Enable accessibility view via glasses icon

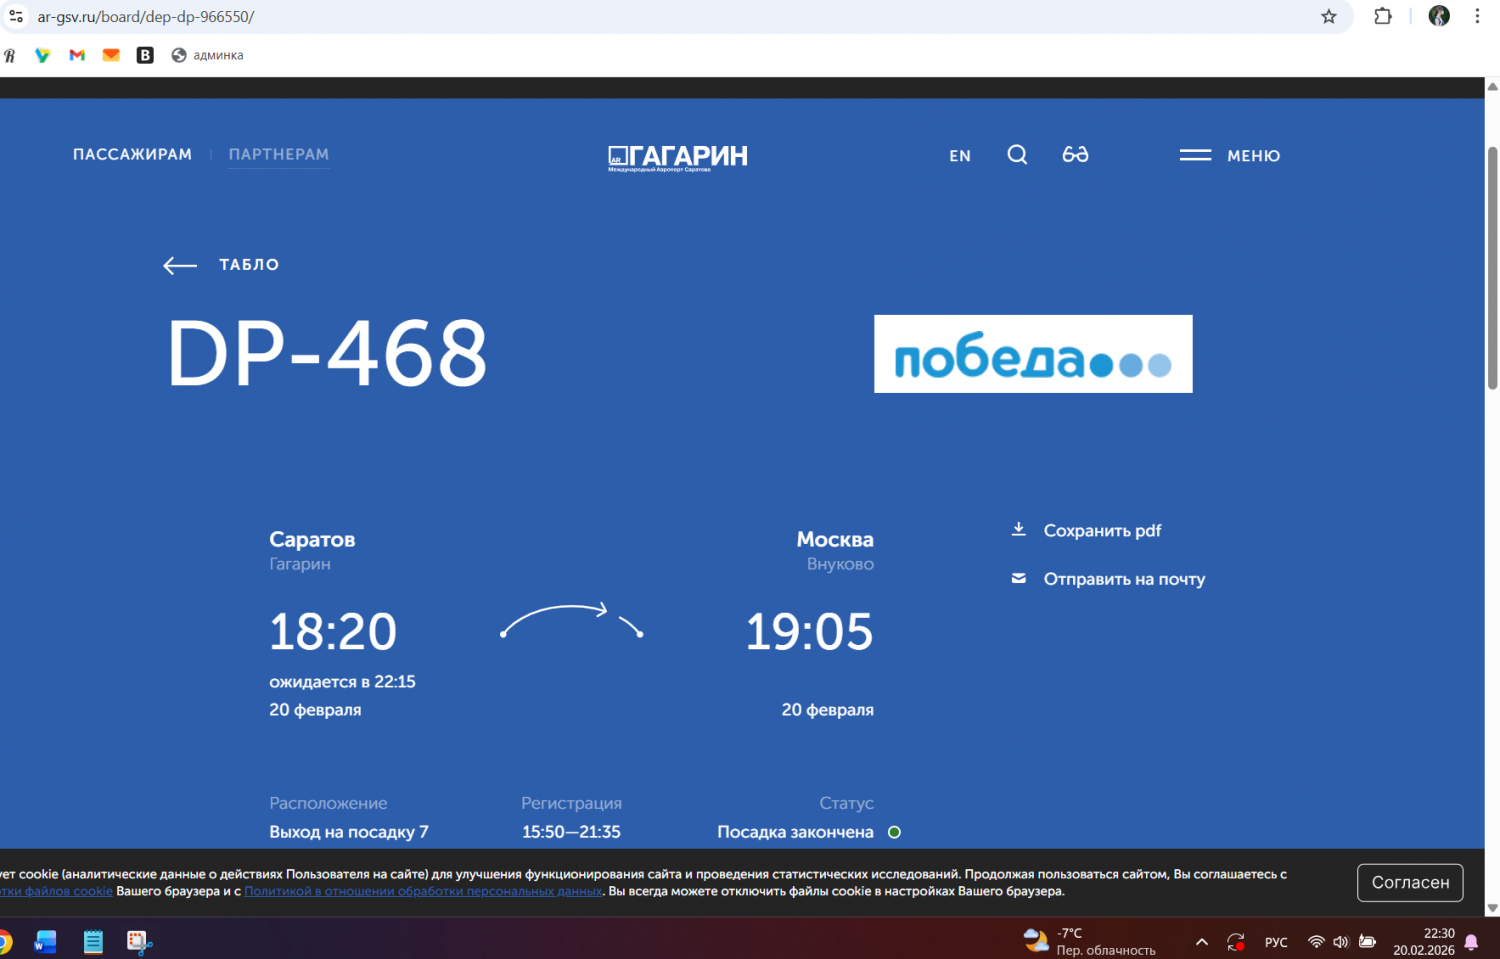coord(1075,155)
